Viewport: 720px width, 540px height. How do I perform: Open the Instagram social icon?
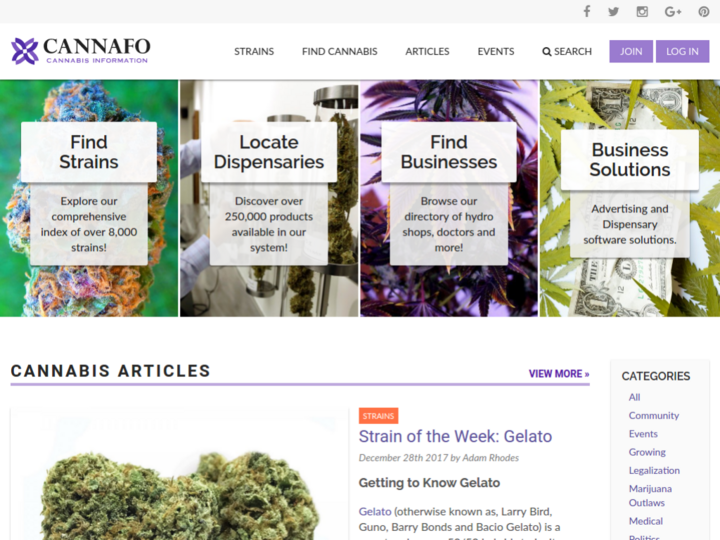(x=642, y=11)
